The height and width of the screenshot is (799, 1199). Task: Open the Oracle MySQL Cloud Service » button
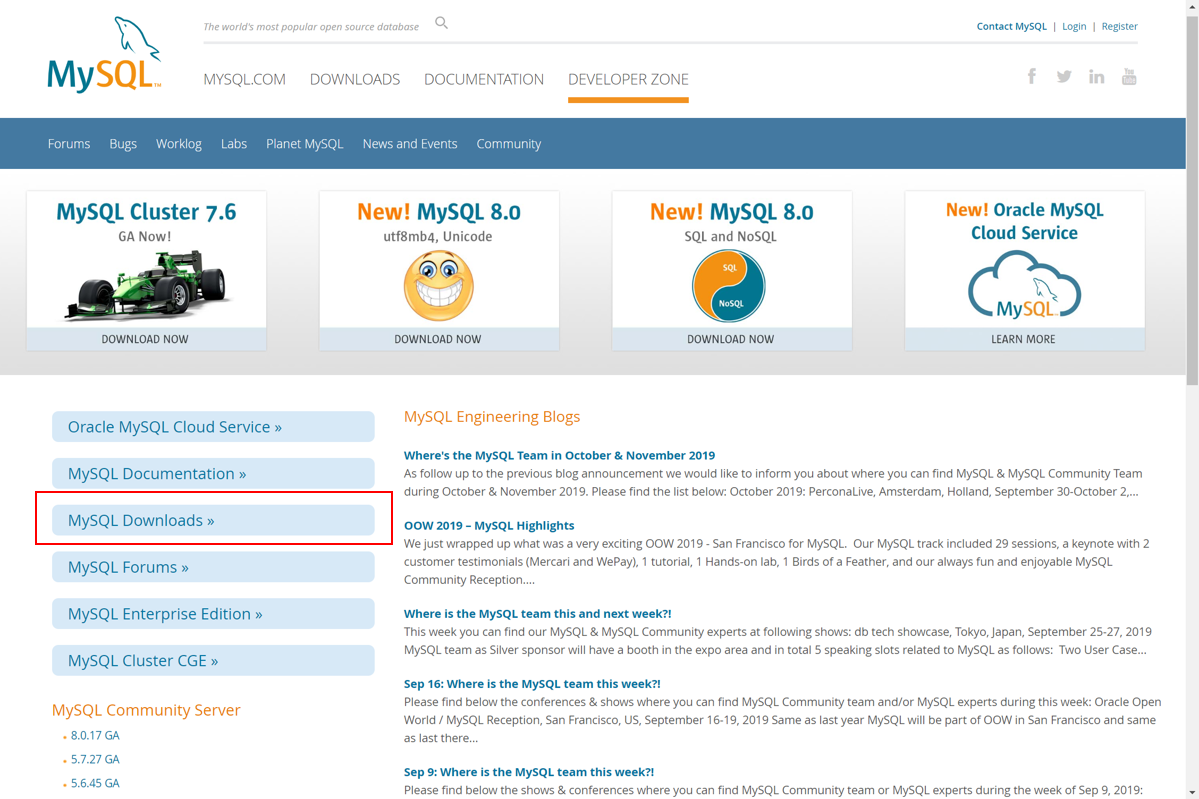[x=213, y=427]
